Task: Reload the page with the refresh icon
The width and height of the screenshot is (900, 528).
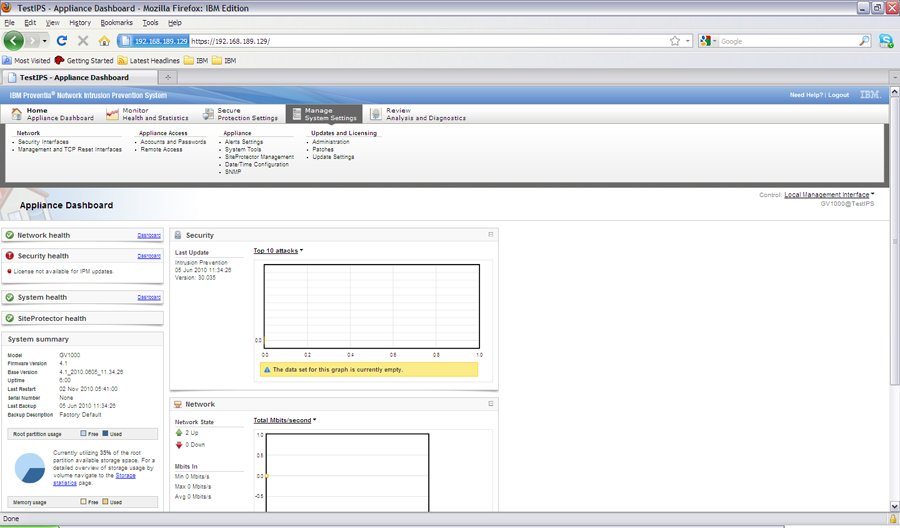Action: [62, 41]
